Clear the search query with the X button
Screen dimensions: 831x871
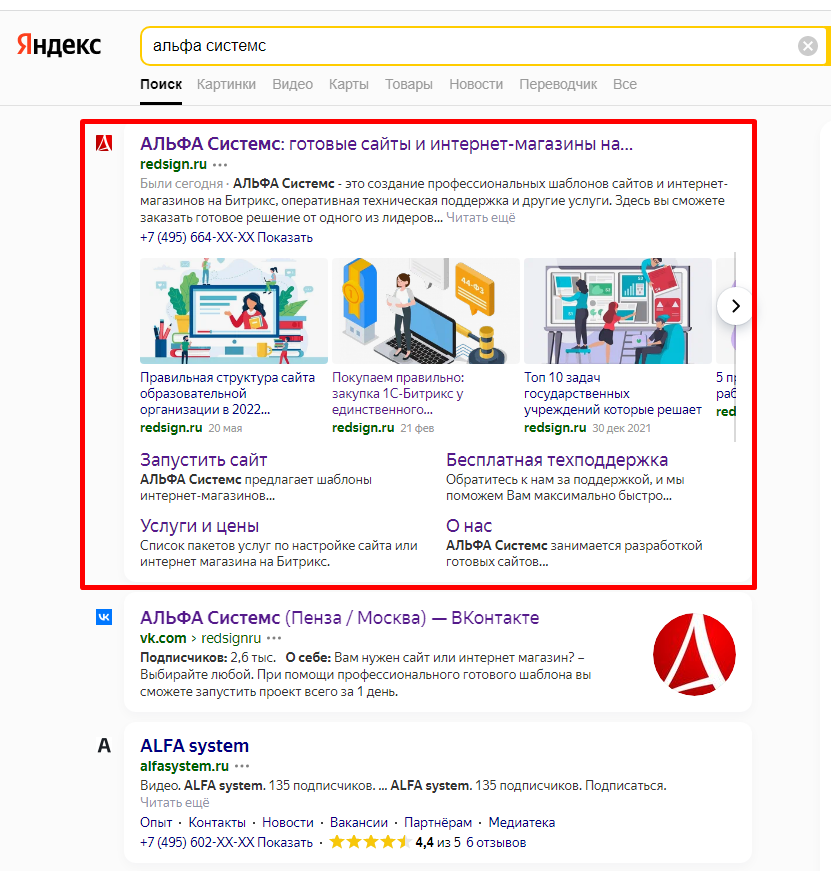tap(808, 46)
